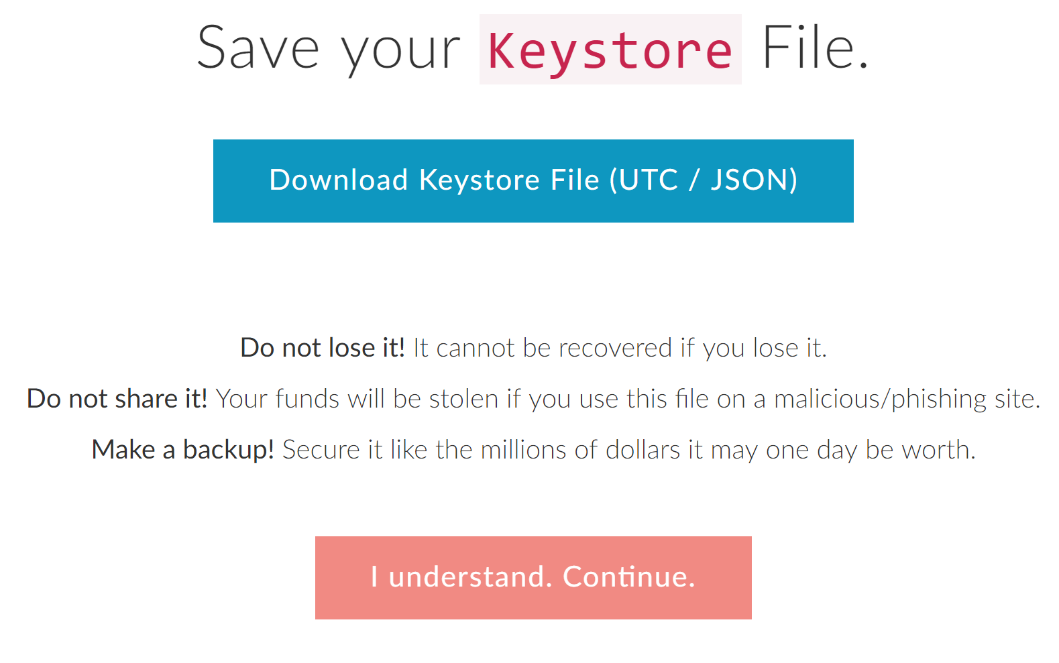Click the word Continue on the red button
The width and height of the screenshot is (1059, 663).
tap(628, 577)
